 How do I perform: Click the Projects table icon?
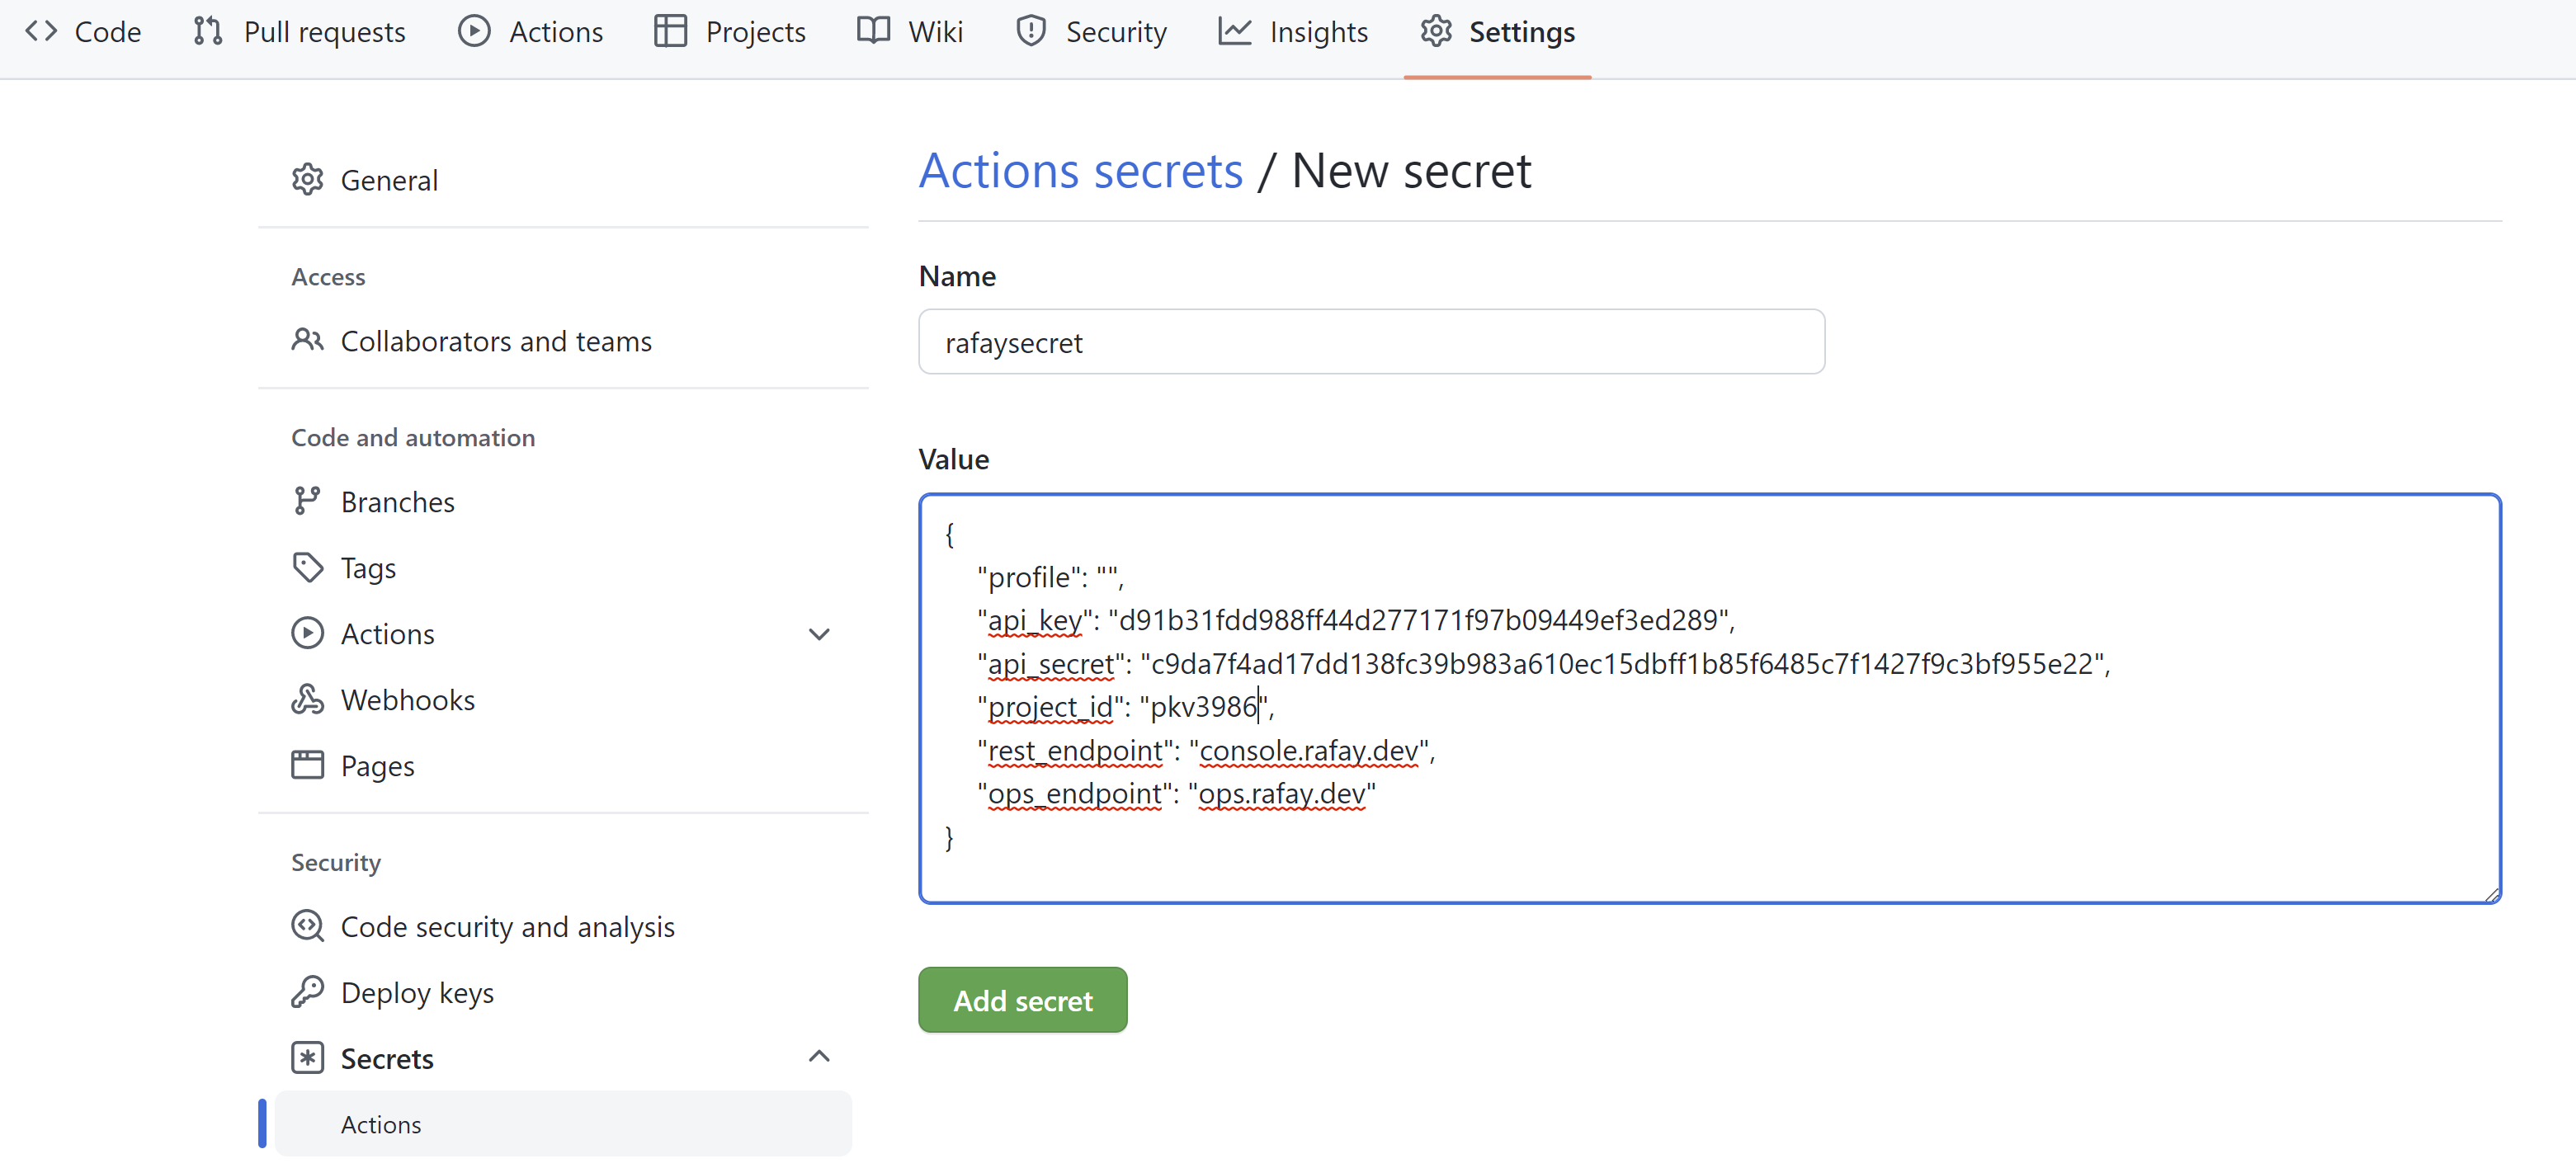point(670,32)
